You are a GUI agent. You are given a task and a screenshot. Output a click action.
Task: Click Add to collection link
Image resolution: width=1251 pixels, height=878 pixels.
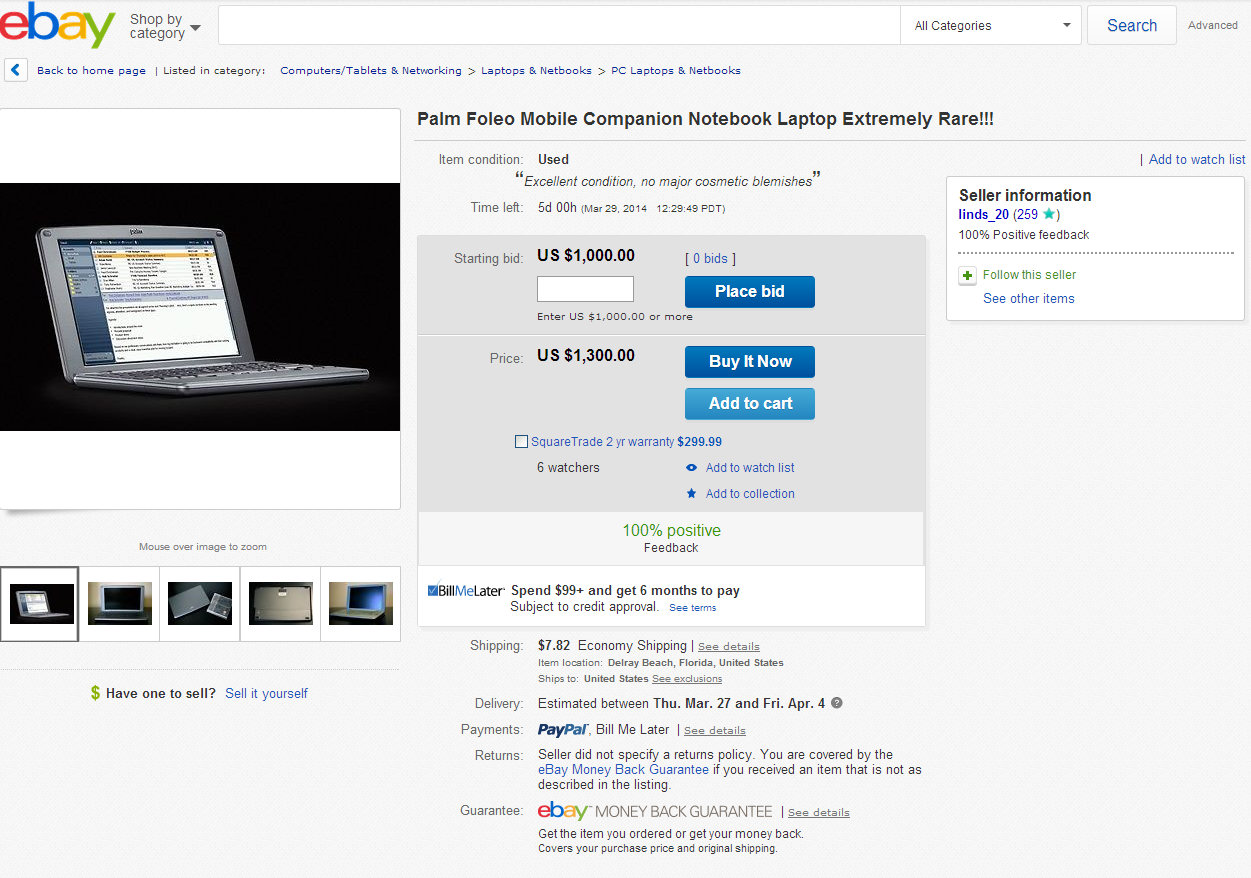(750, 494)
